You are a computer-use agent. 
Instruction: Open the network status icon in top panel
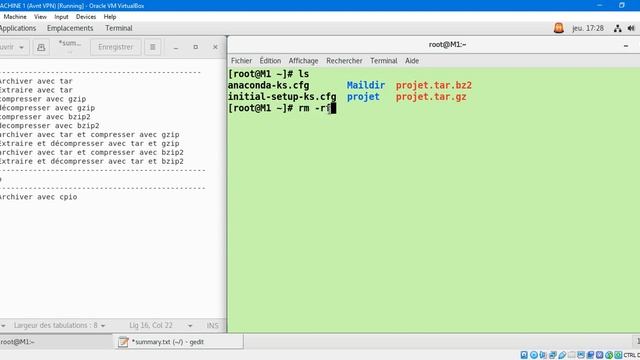(x=618, y=28)
